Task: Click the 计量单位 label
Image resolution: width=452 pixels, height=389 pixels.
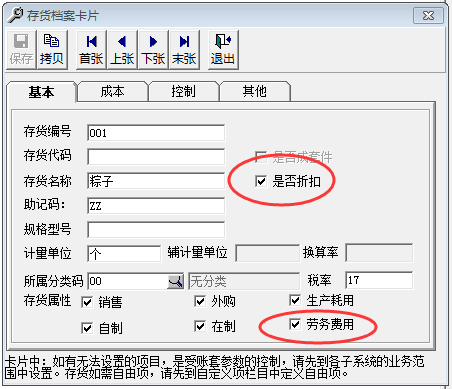Action: (47, 253)
